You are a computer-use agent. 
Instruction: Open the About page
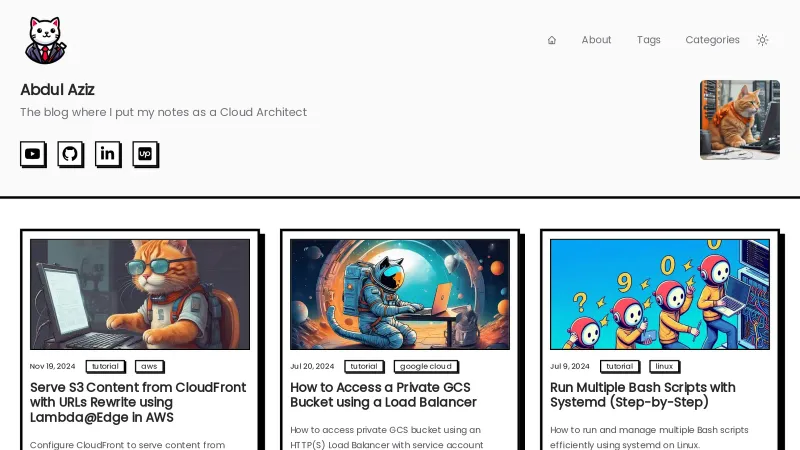coord(596,40)
